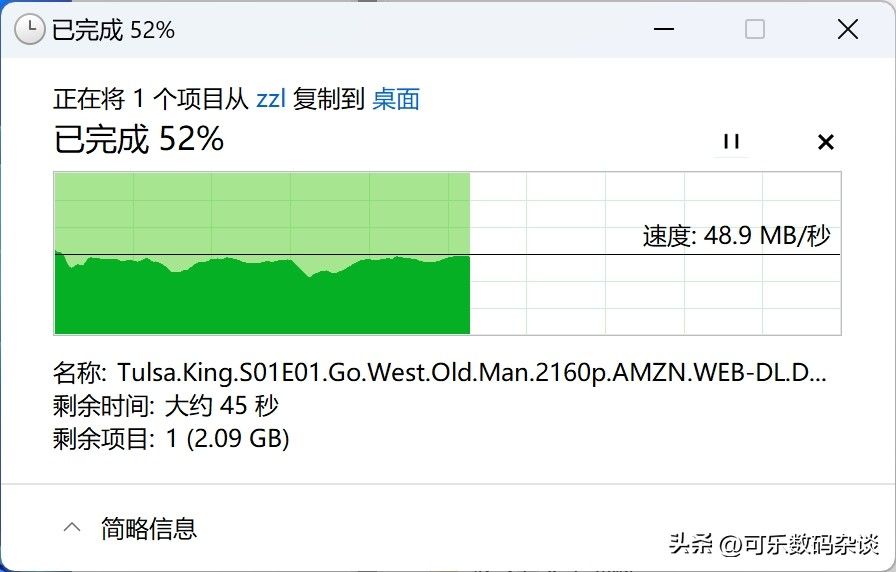Click the 简略信息 label

coord(149,528)
